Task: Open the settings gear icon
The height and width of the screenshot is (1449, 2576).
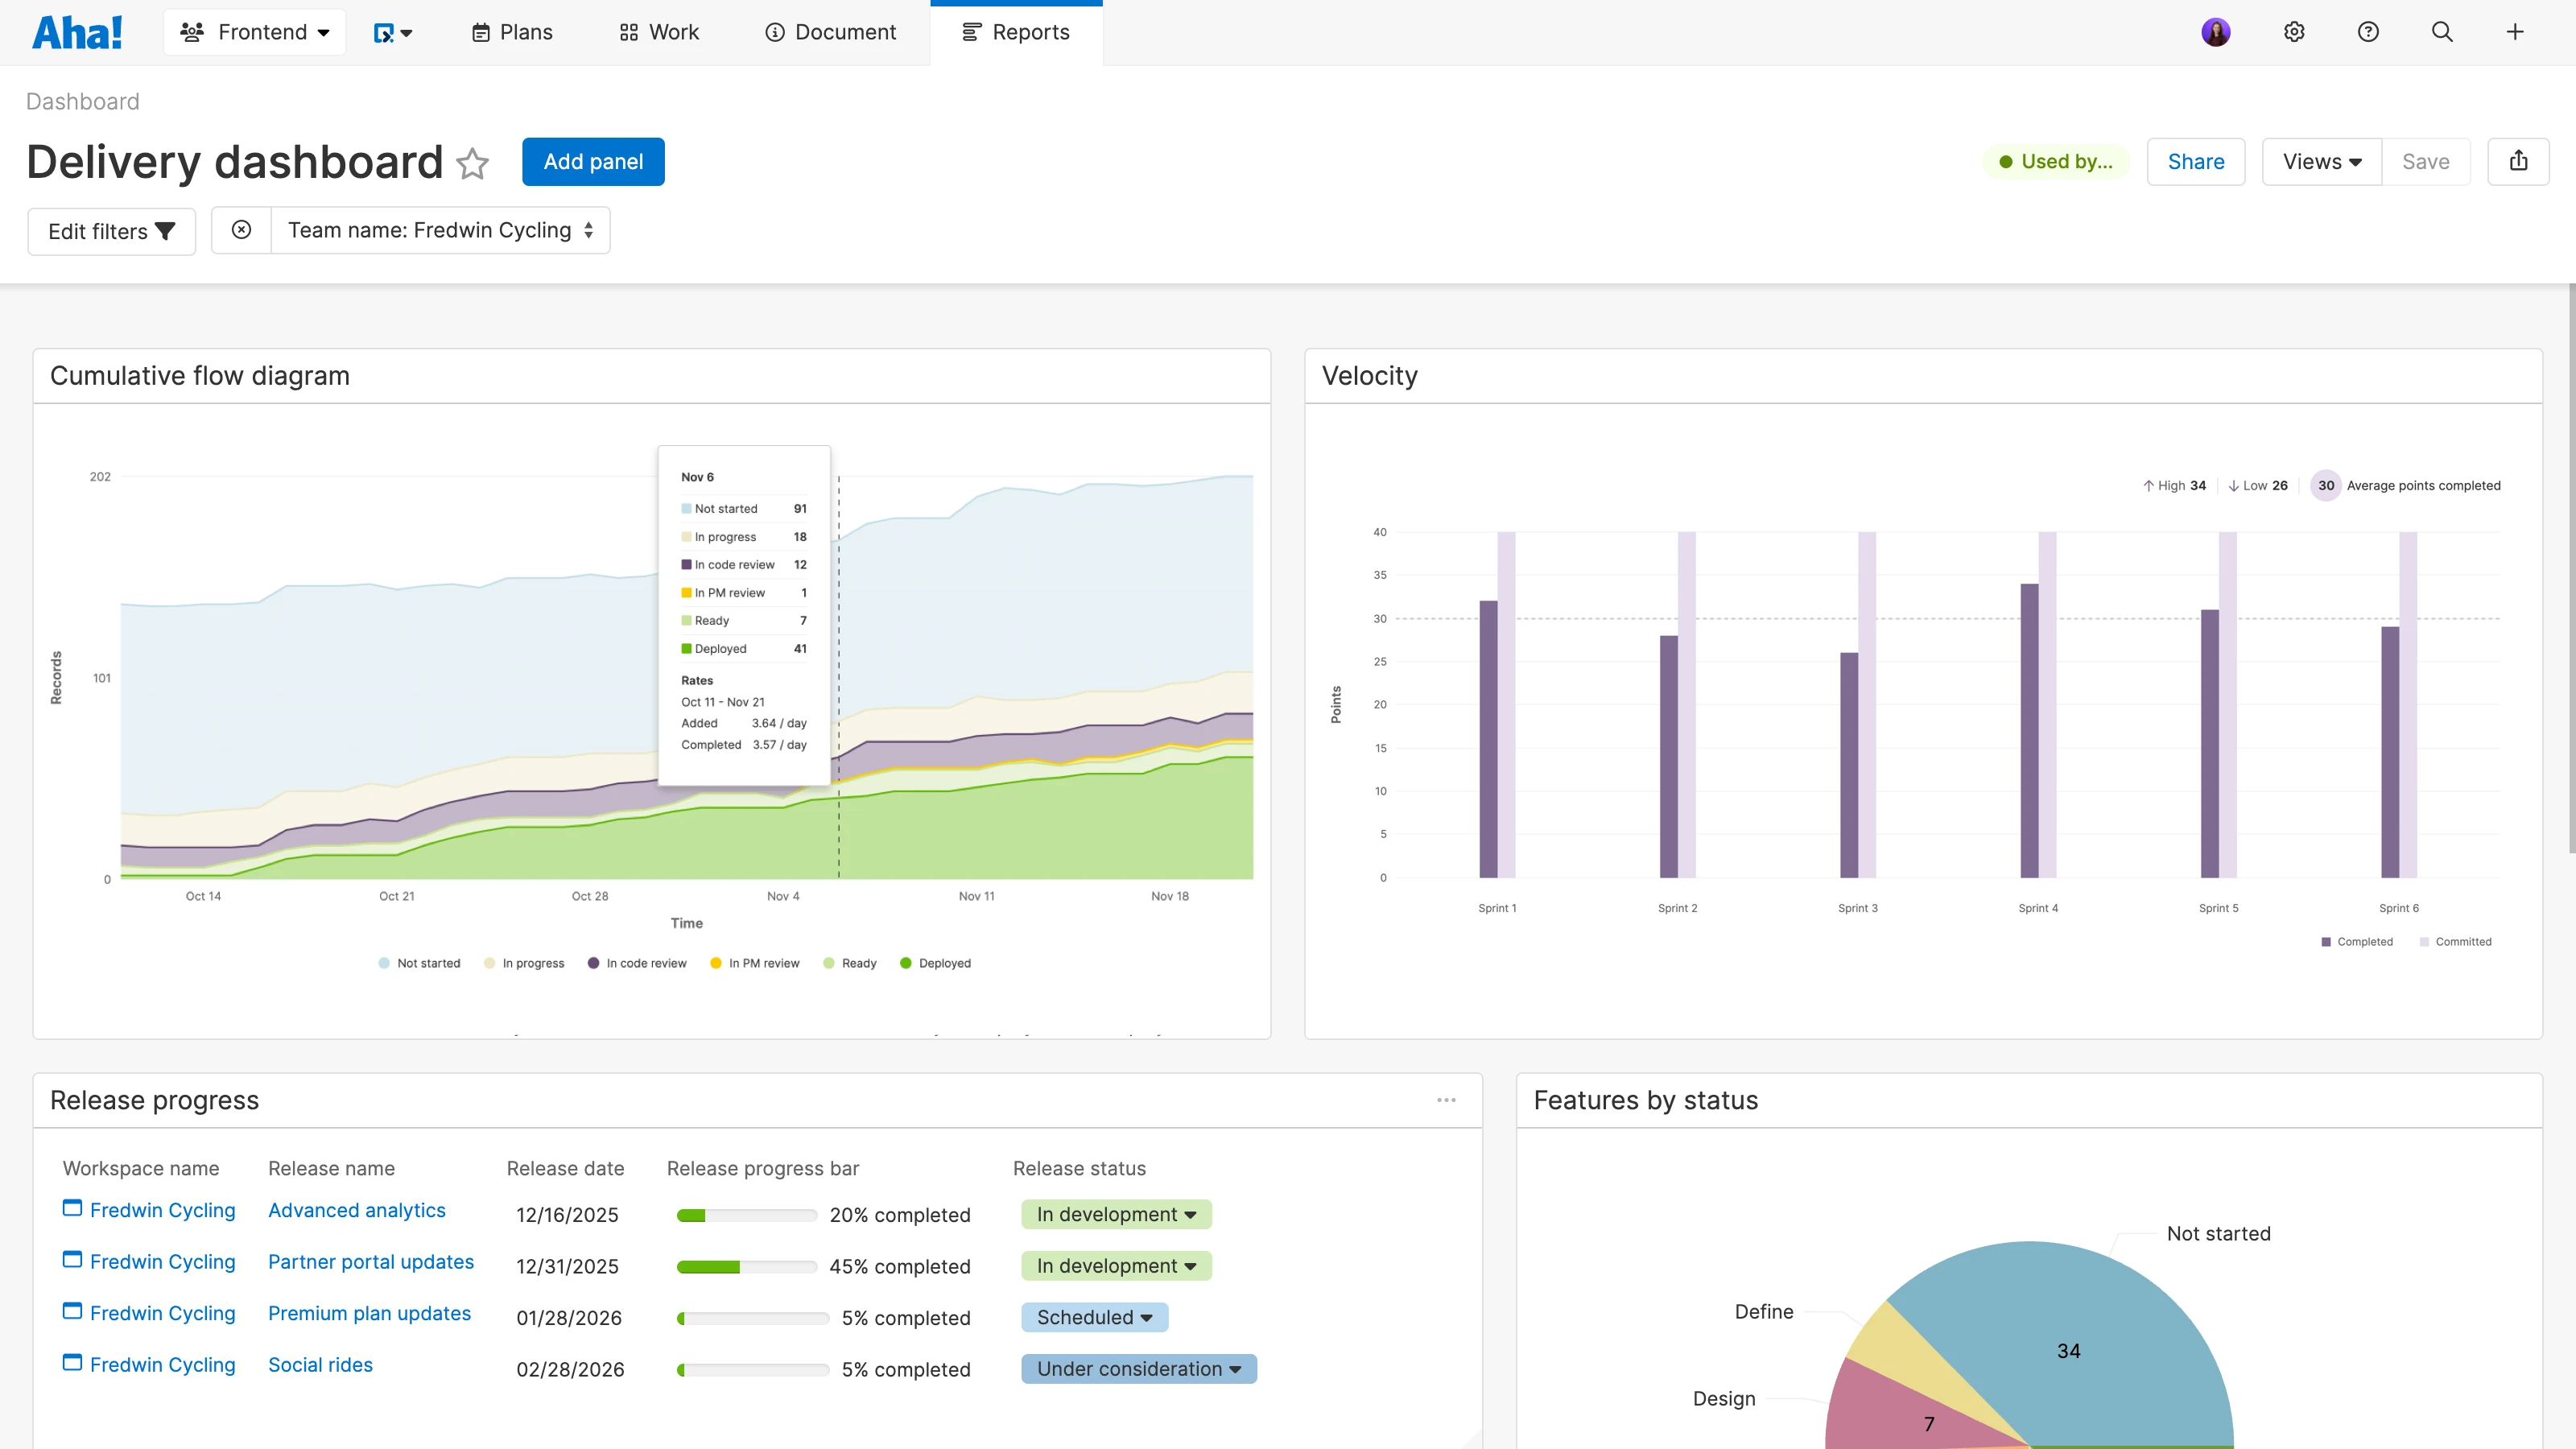Action: coord(2294,32)
